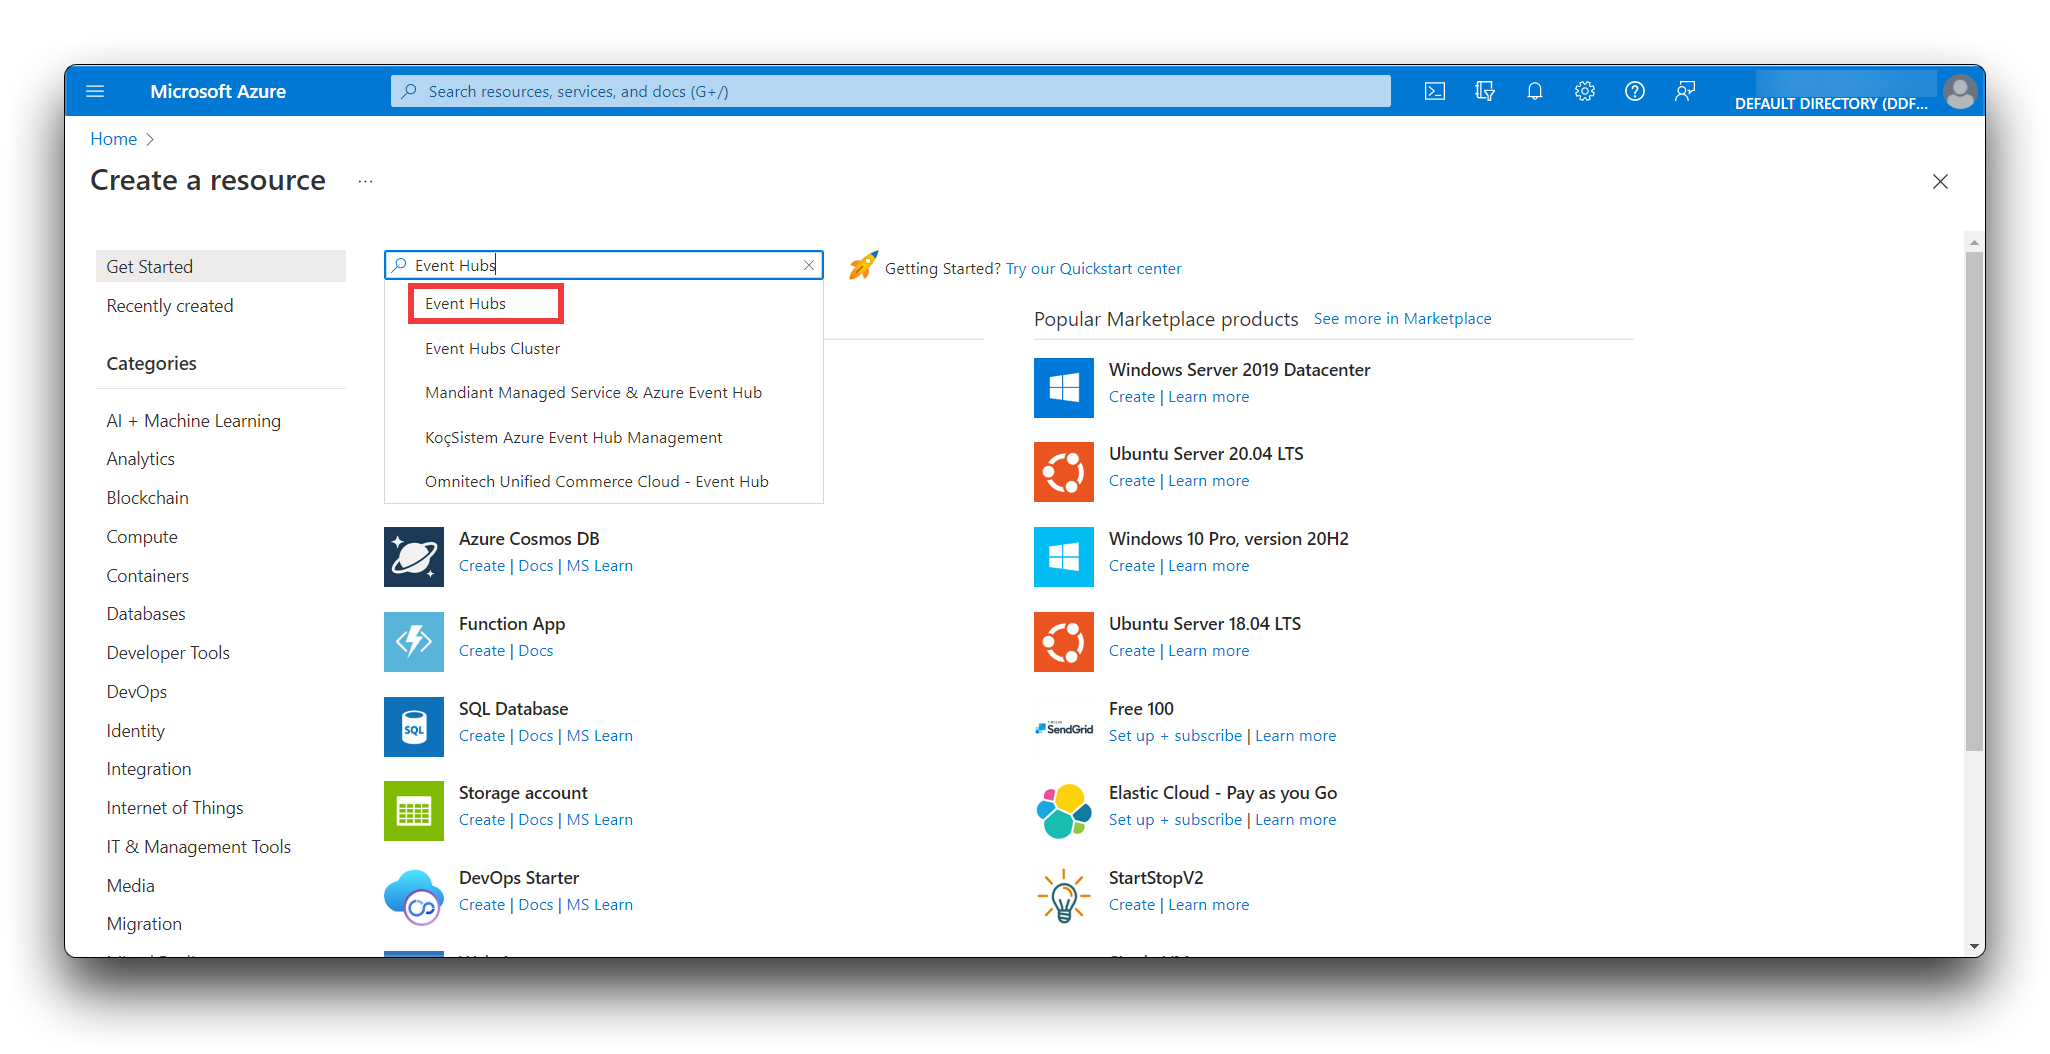This screenshot has width=2050, height=1054.
Task: Select Omnitech Unified Commerce Cloud - Event Hub
Action: 597,482
